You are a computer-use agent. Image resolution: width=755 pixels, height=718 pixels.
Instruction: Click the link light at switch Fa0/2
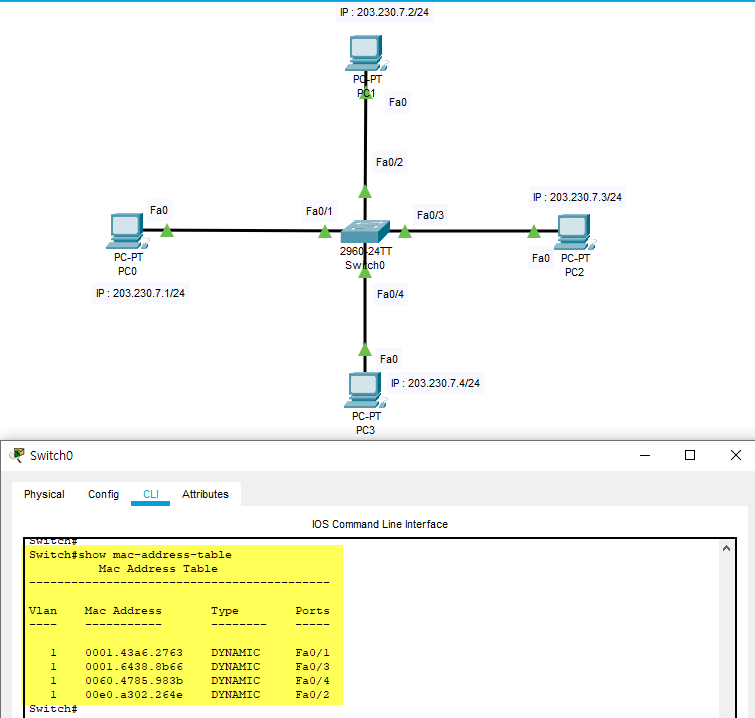point(365,192)
